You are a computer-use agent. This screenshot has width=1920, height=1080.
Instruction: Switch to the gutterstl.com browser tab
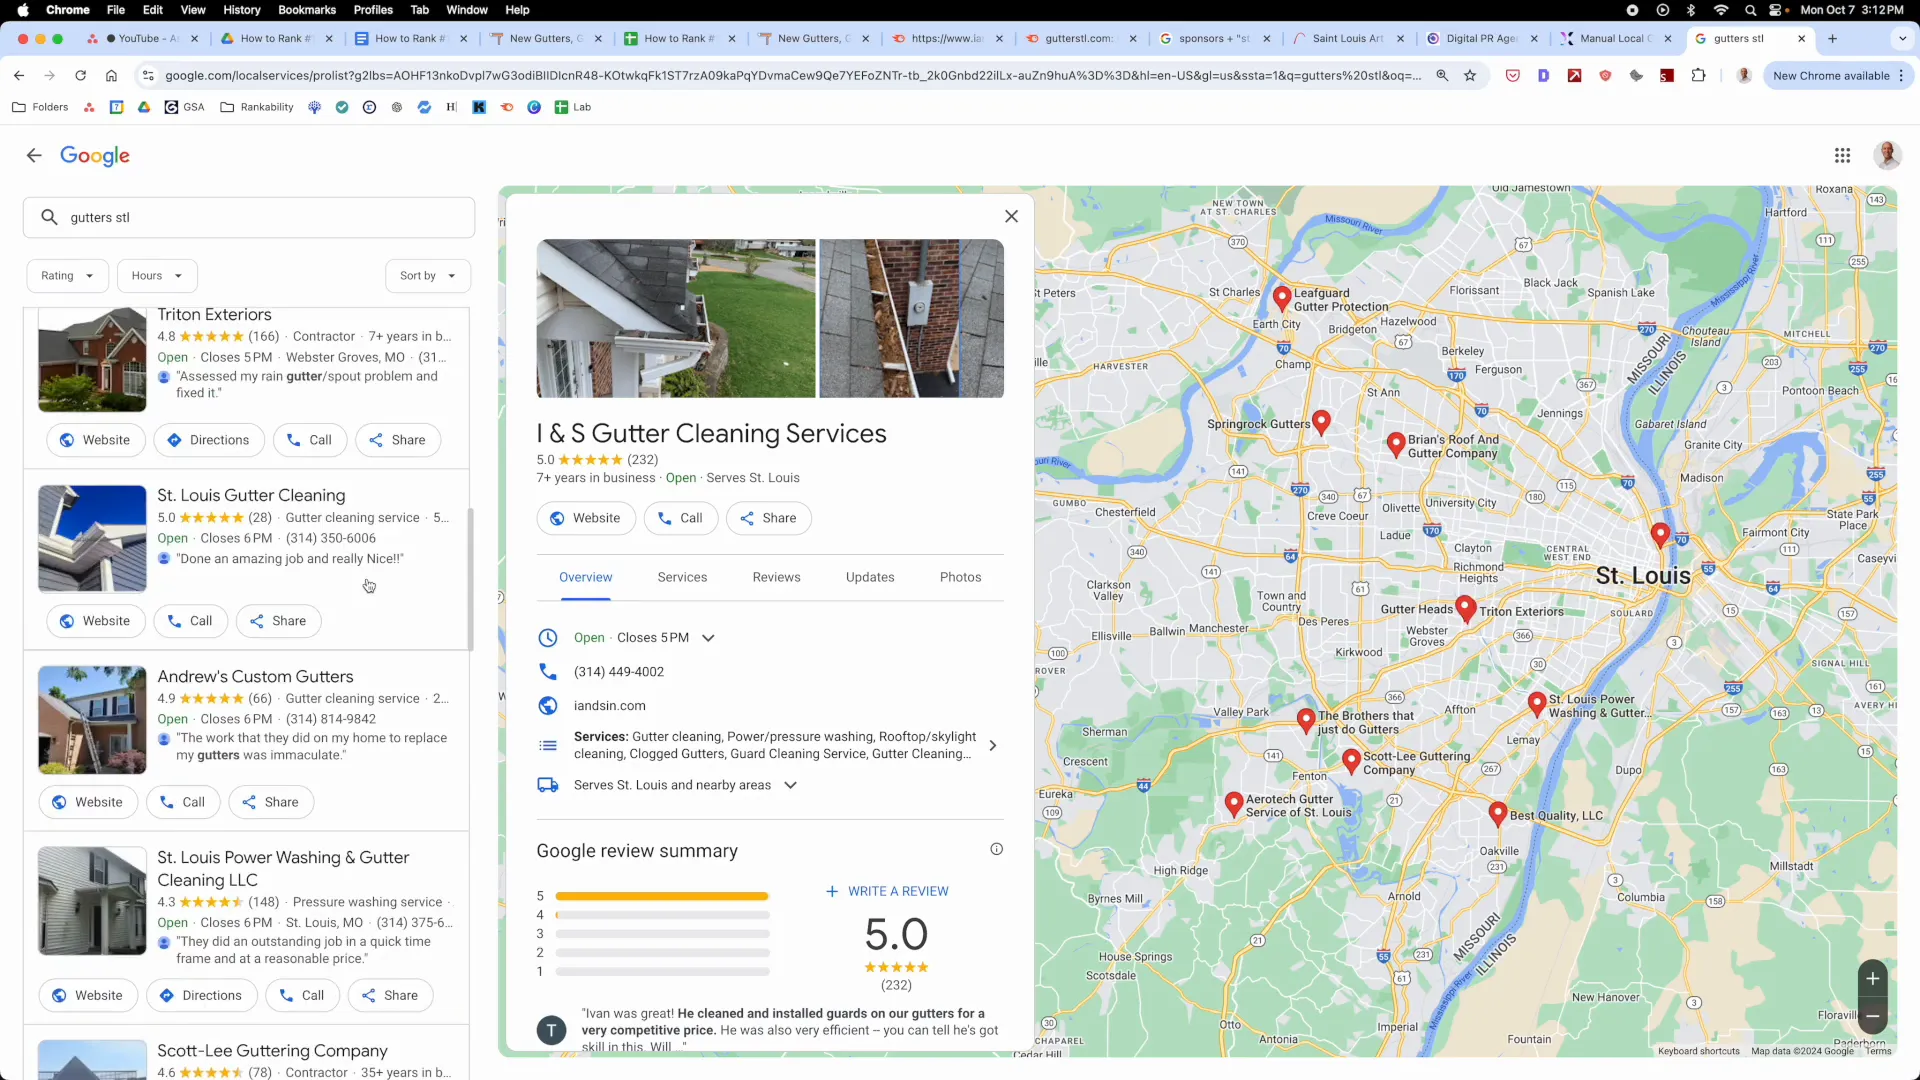[x=1078, y=39]
